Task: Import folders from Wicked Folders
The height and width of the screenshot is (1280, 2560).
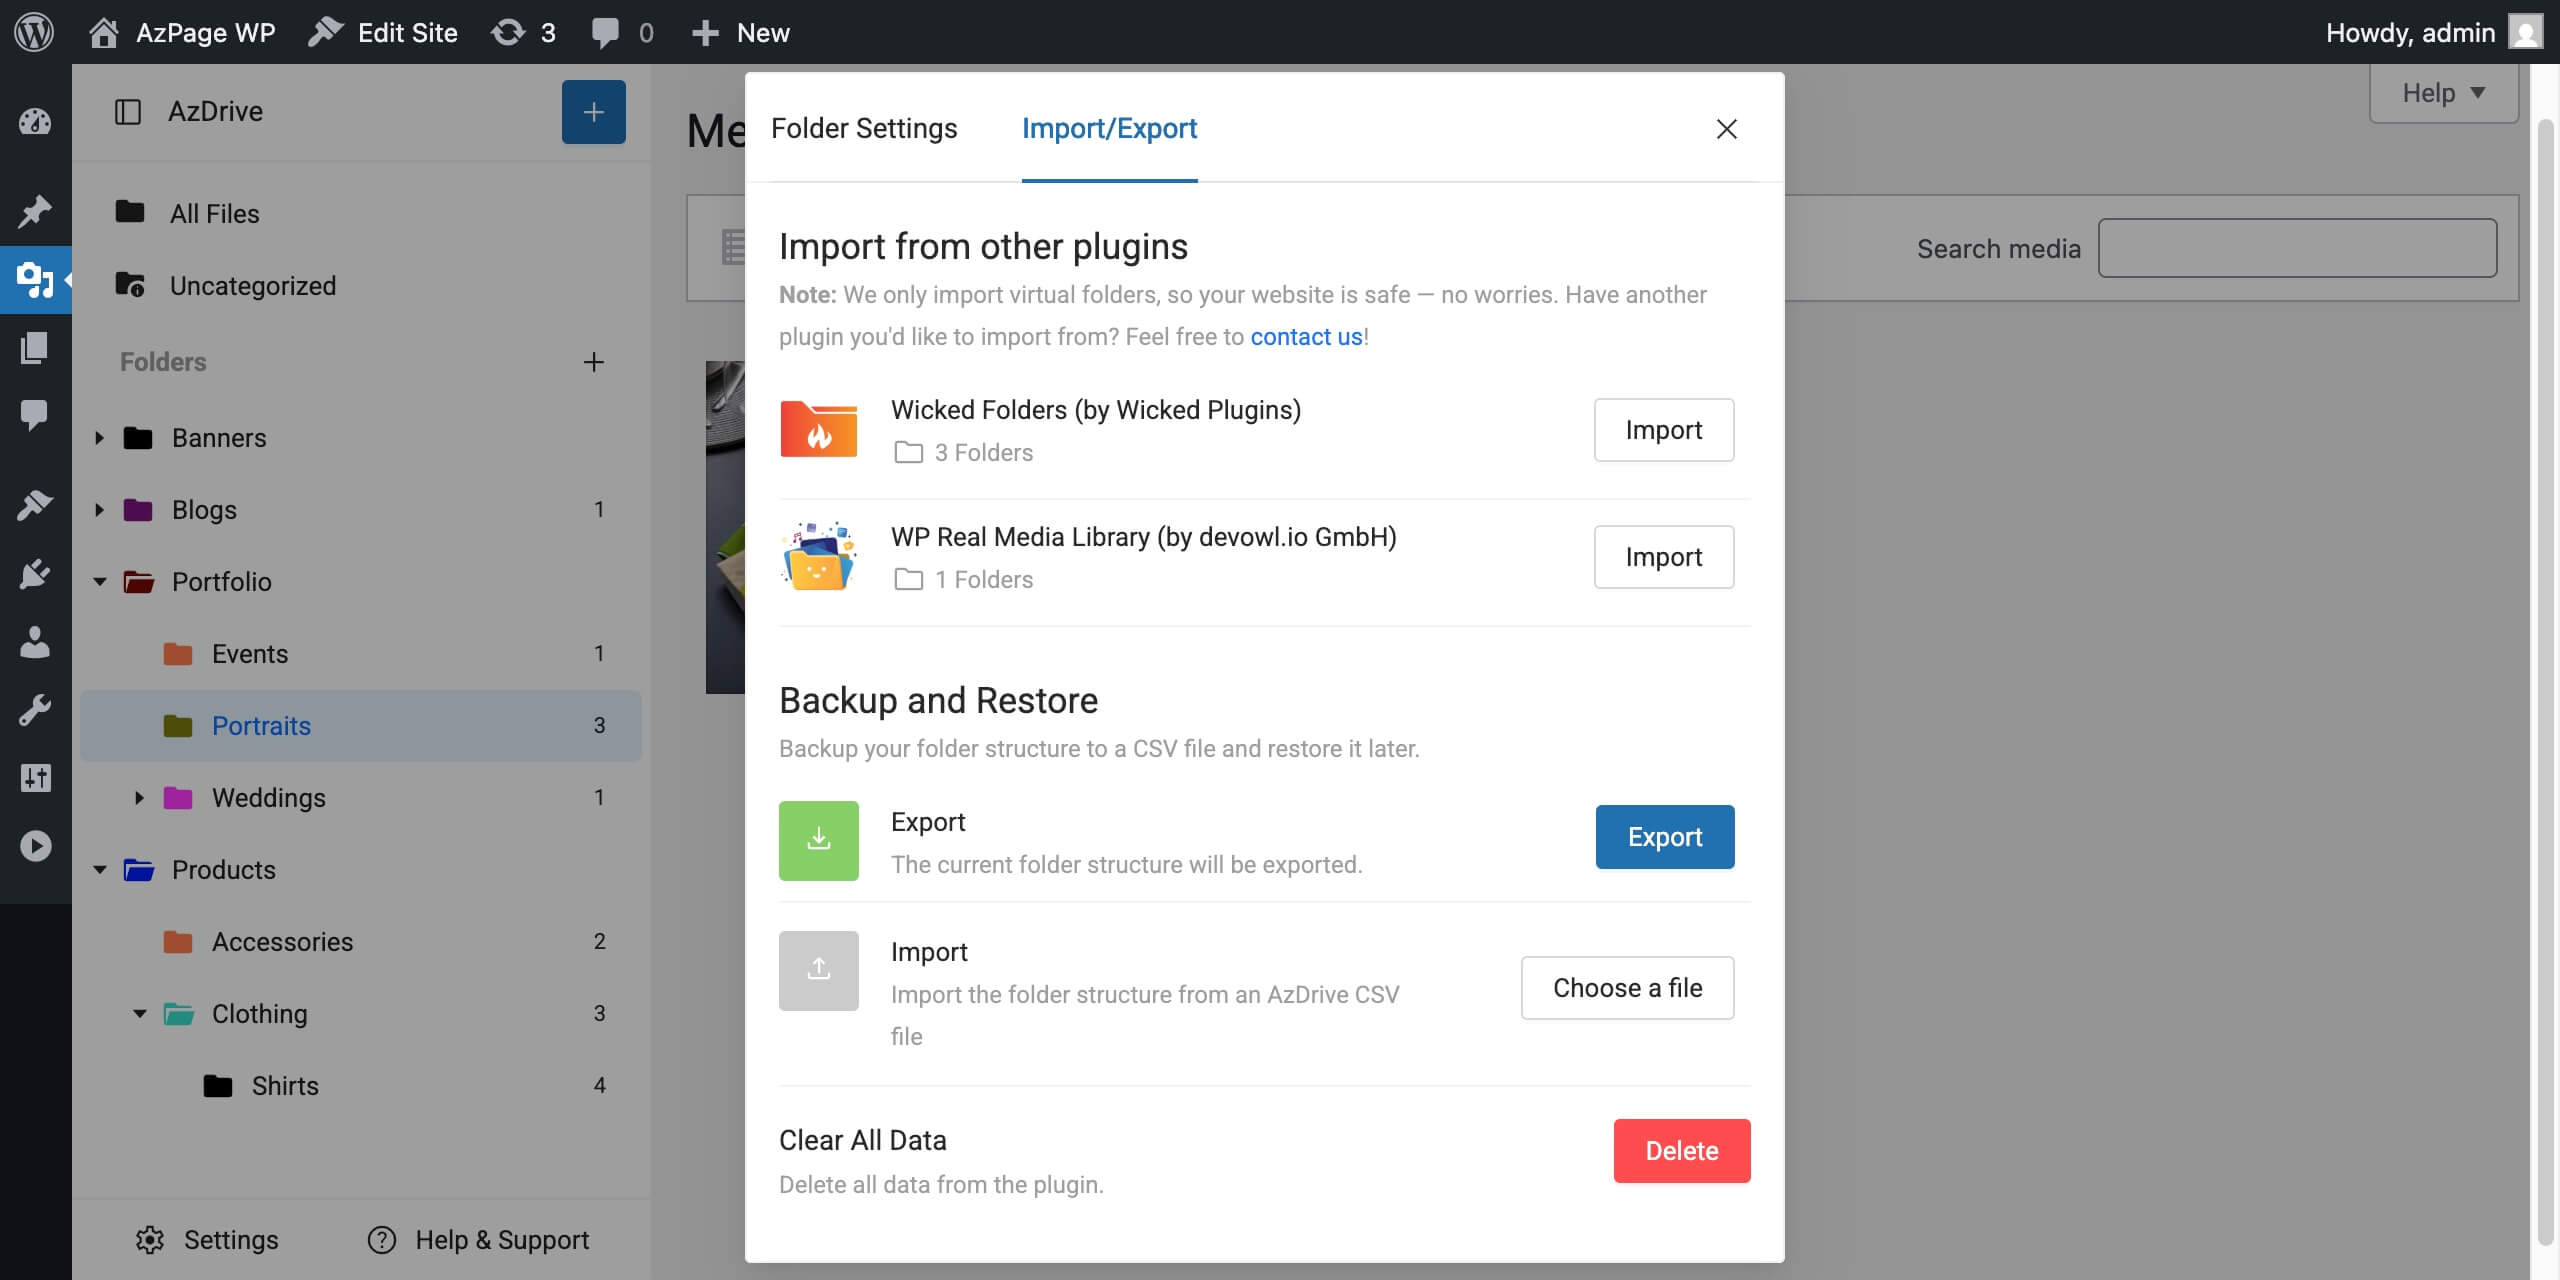Action: (x=1663, y=430)
